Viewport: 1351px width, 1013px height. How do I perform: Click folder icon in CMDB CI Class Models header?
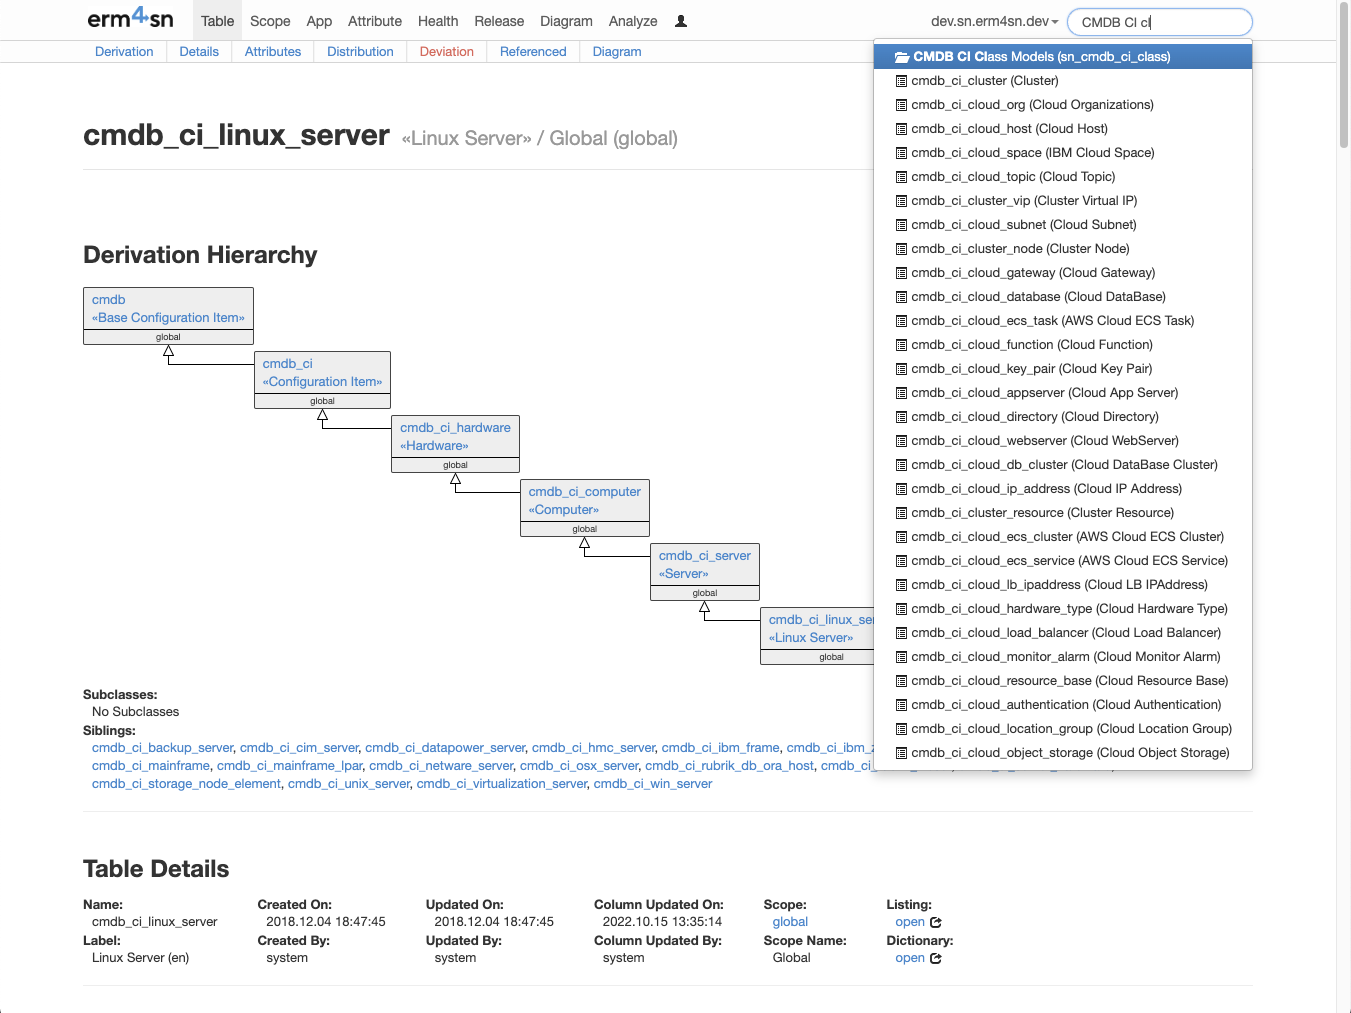pos(901,57)
